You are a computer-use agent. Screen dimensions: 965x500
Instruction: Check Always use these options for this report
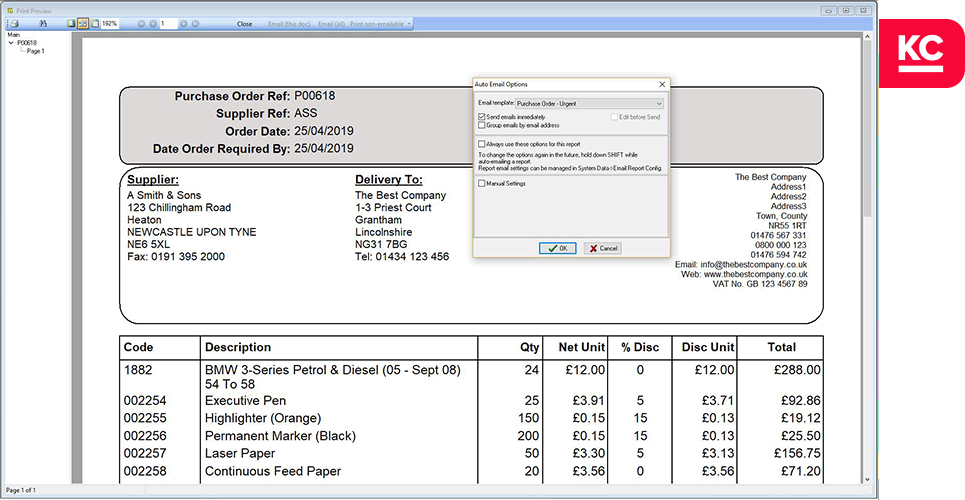pyautogui.click(x=481, y=144)
